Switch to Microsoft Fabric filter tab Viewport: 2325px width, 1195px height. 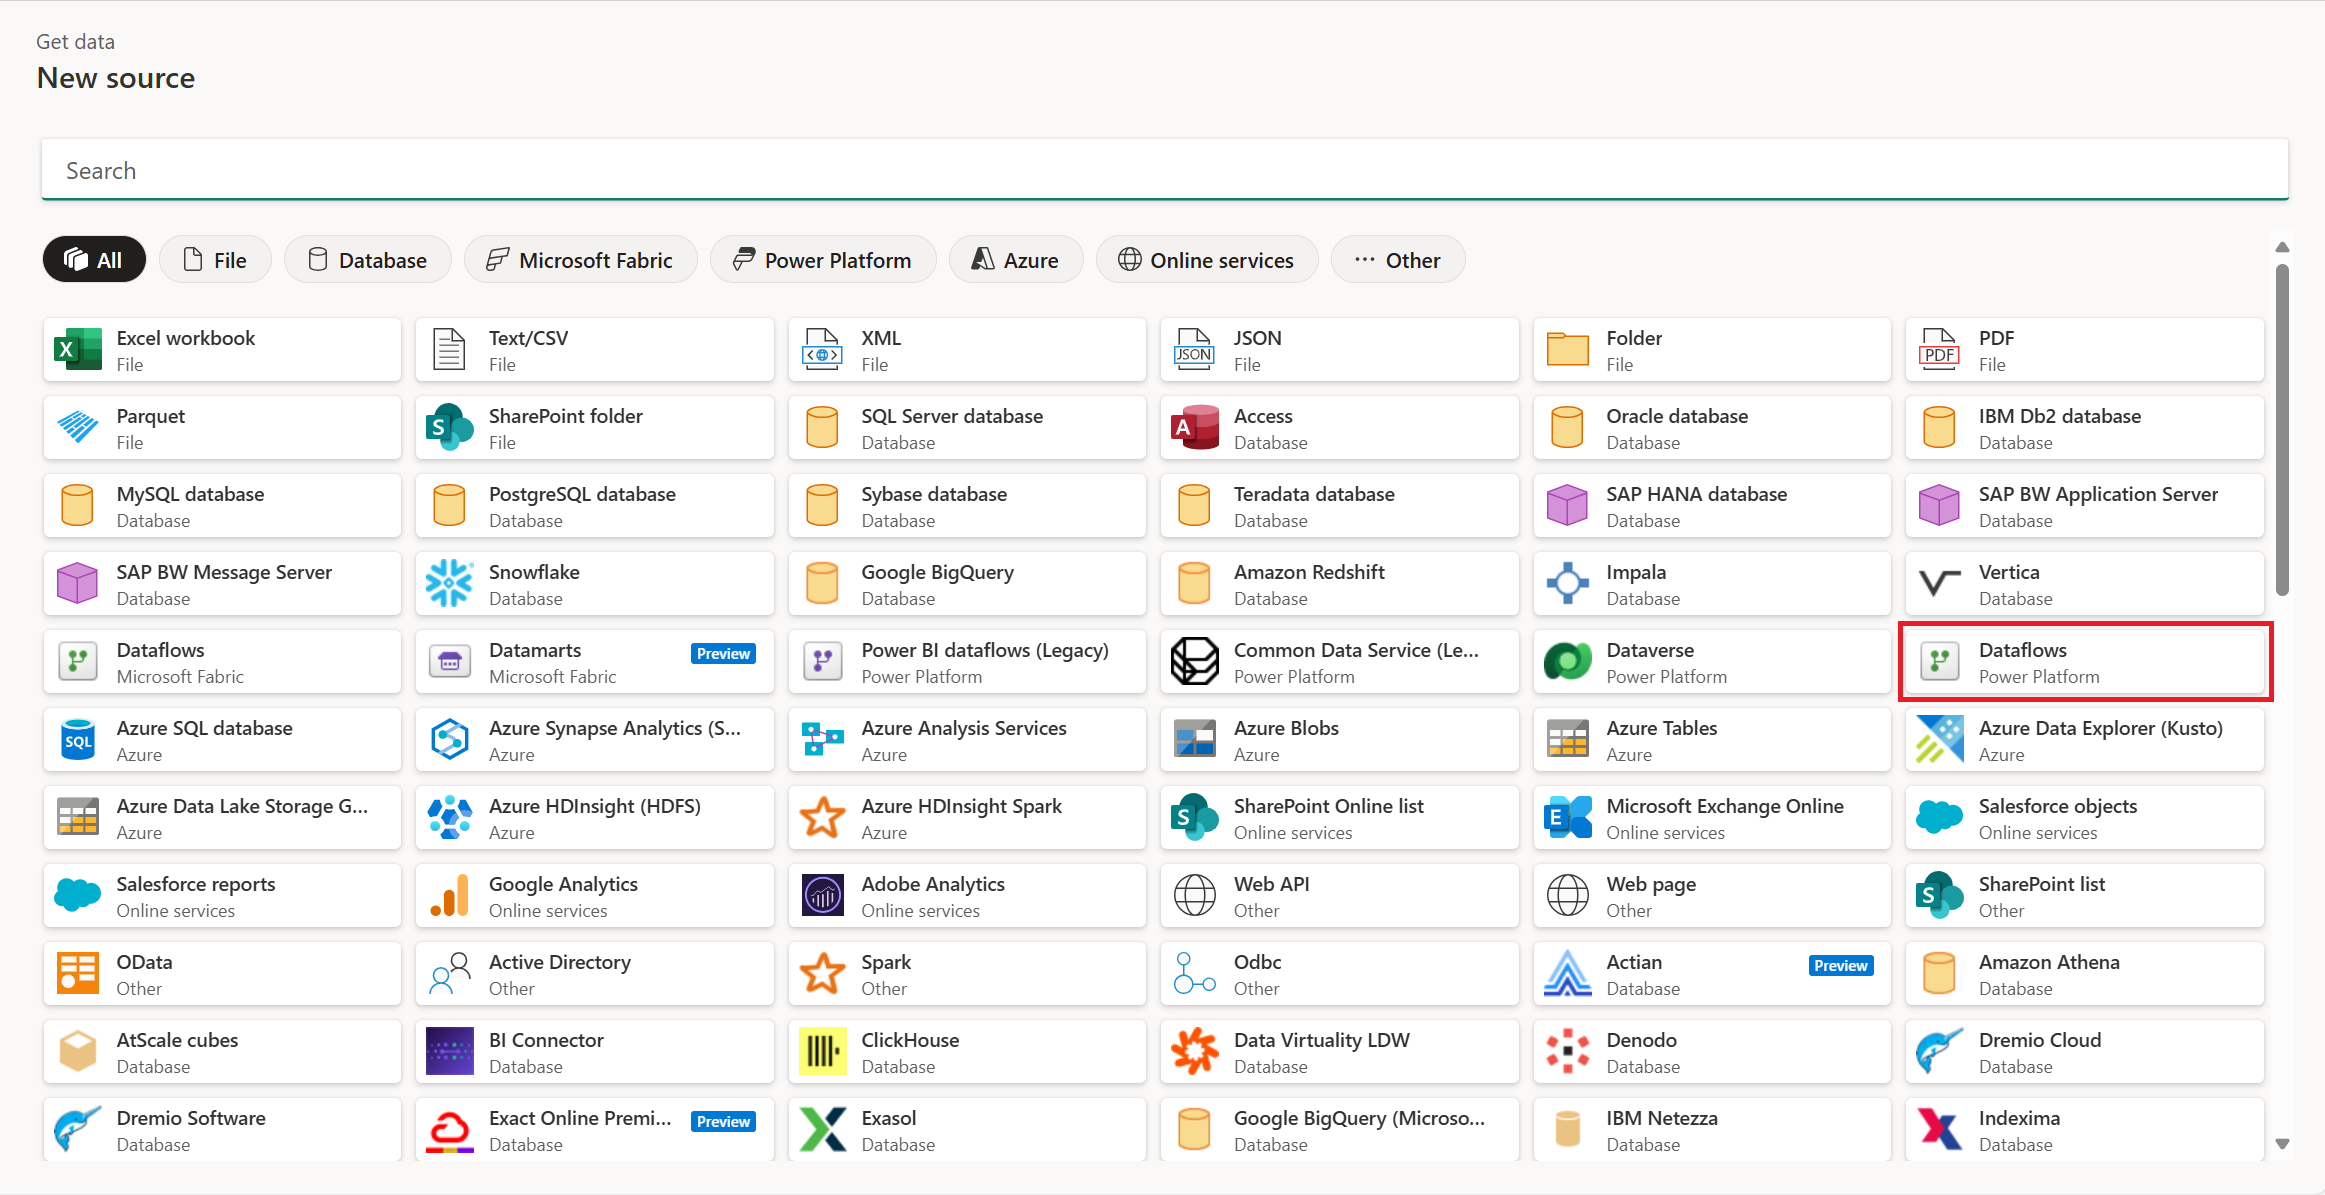coord(580,260)
